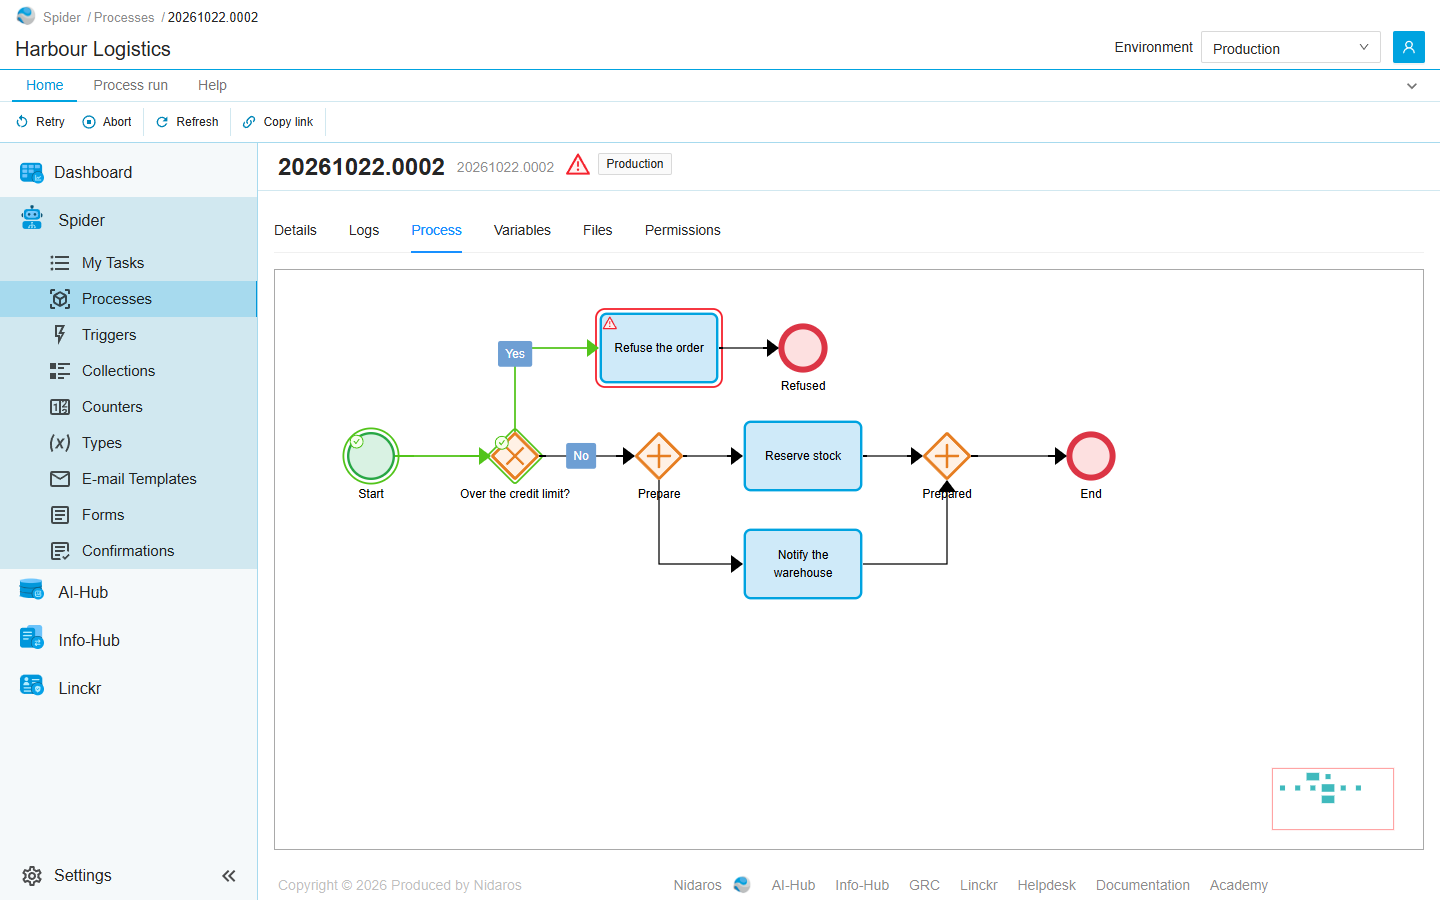
Task: Select the Reserve stock task node
Action: pos(803,456)
